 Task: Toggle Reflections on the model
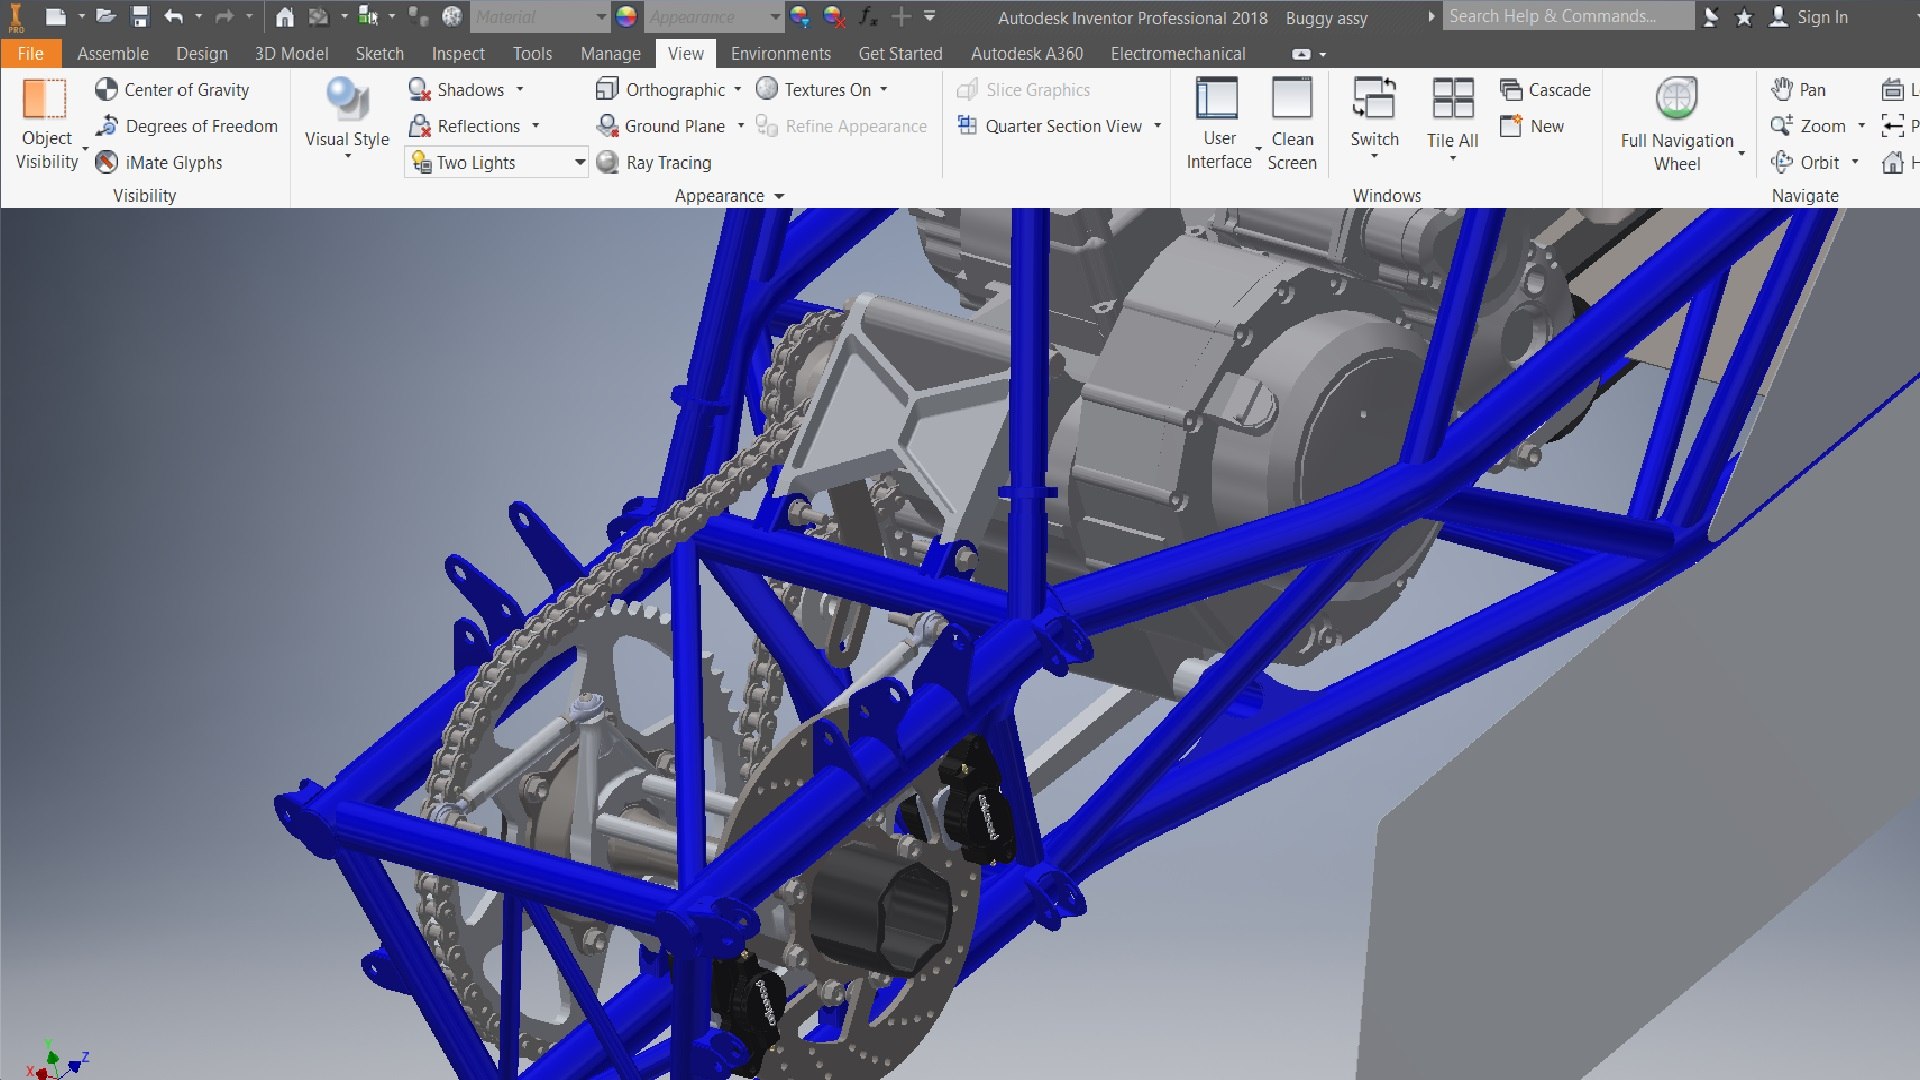click(x=464, y=126)
